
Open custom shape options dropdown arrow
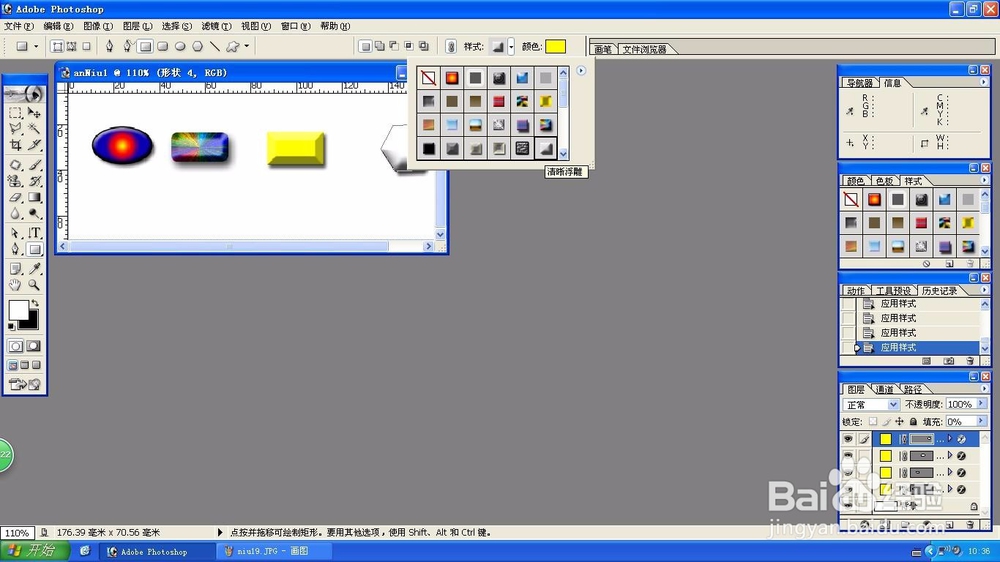pos(247,46)
